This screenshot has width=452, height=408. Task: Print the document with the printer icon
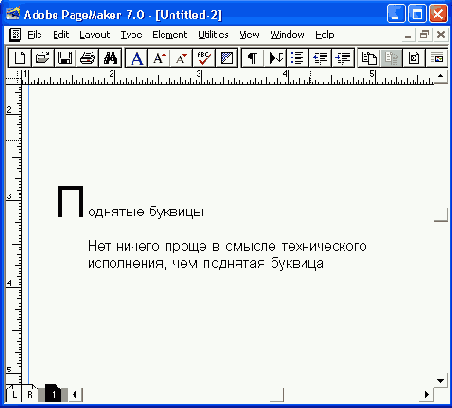87,58
